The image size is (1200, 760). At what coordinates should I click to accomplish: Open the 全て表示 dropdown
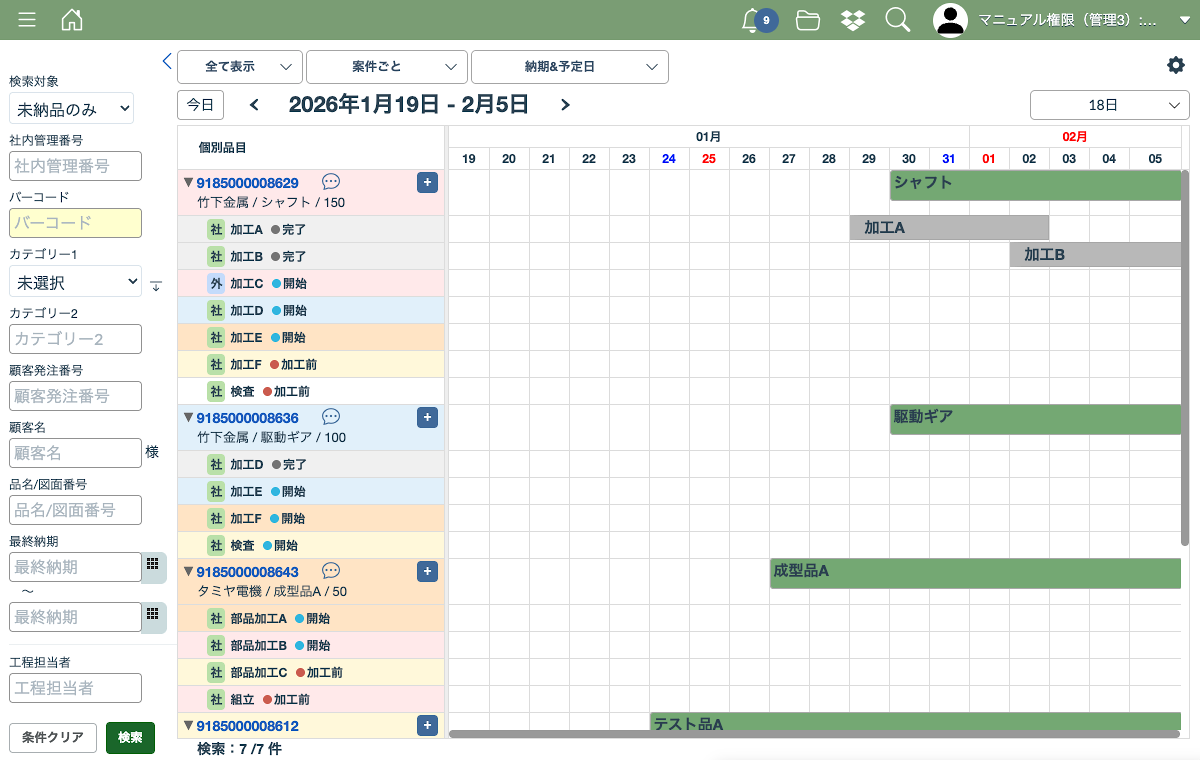point(240,67)
